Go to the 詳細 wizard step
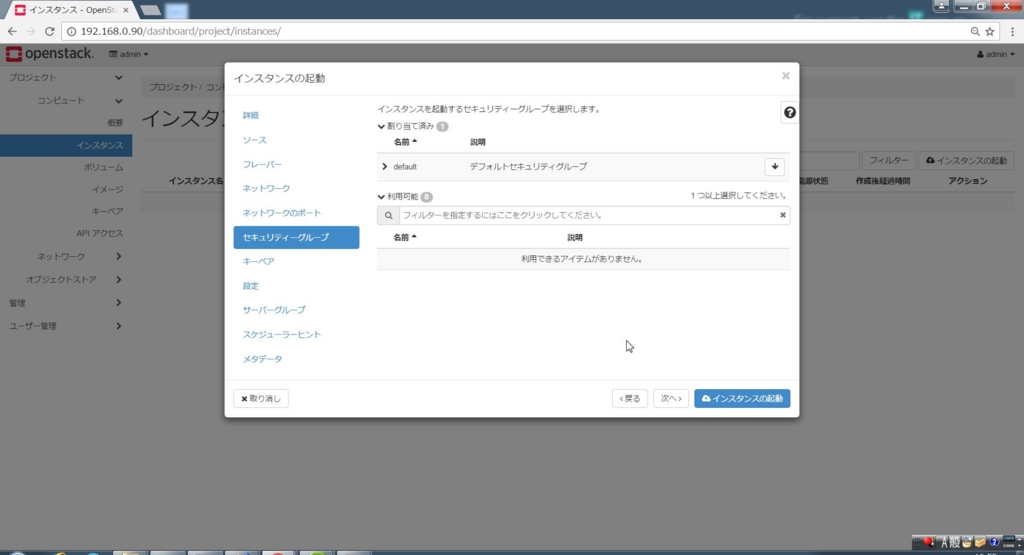The height and width of the screenshot is (555, 1024). point(251,116)
